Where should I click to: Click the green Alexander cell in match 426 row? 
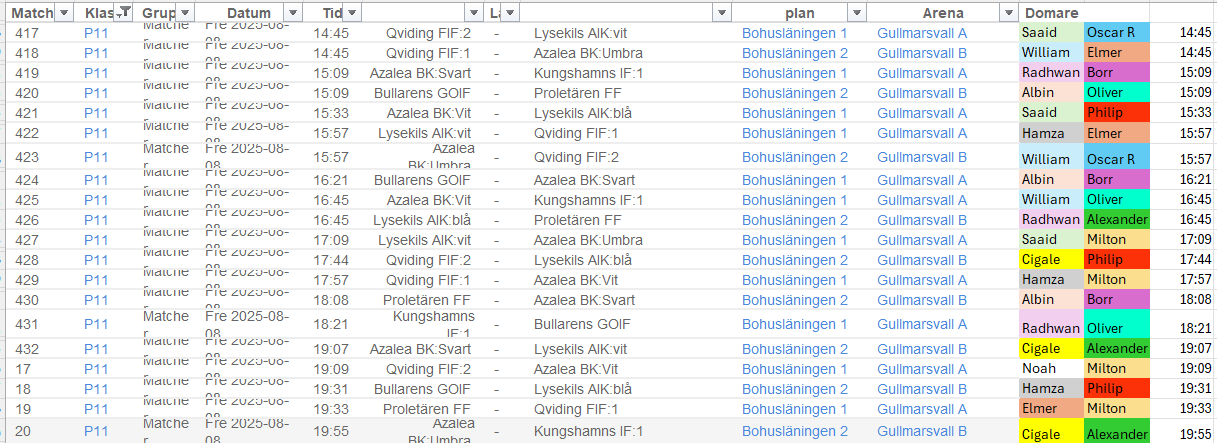1116,220
